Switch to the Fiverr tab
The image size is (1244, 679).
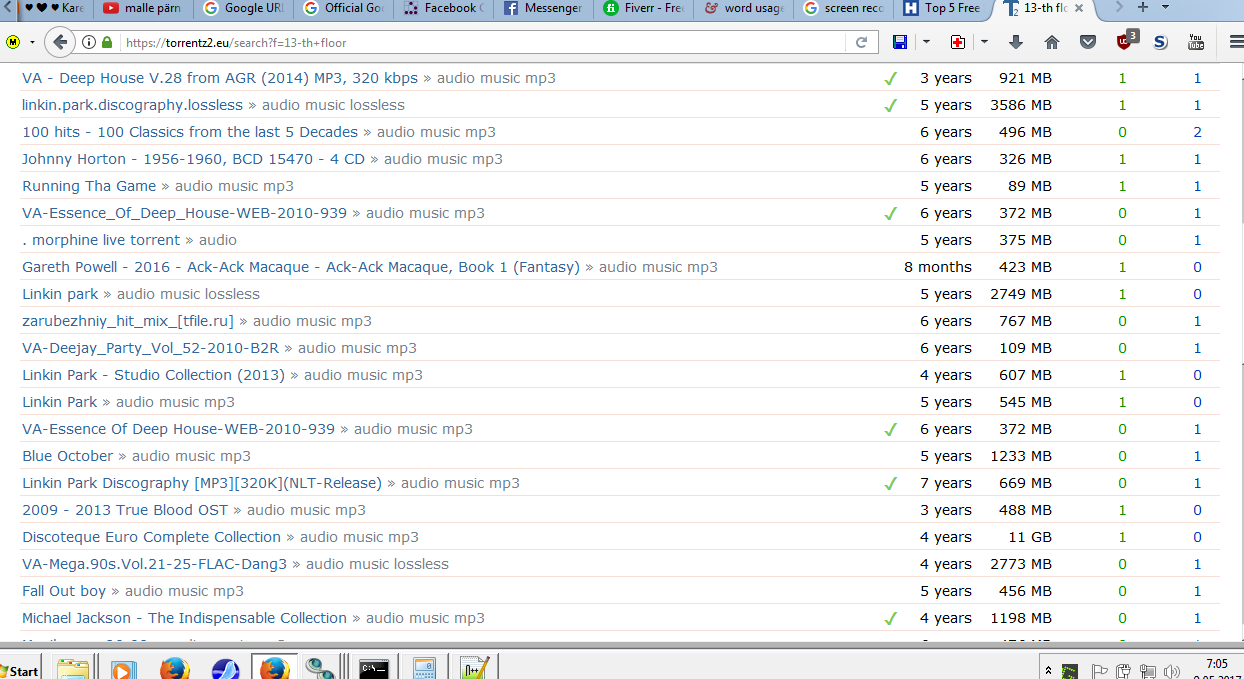[x=643, y=8]
